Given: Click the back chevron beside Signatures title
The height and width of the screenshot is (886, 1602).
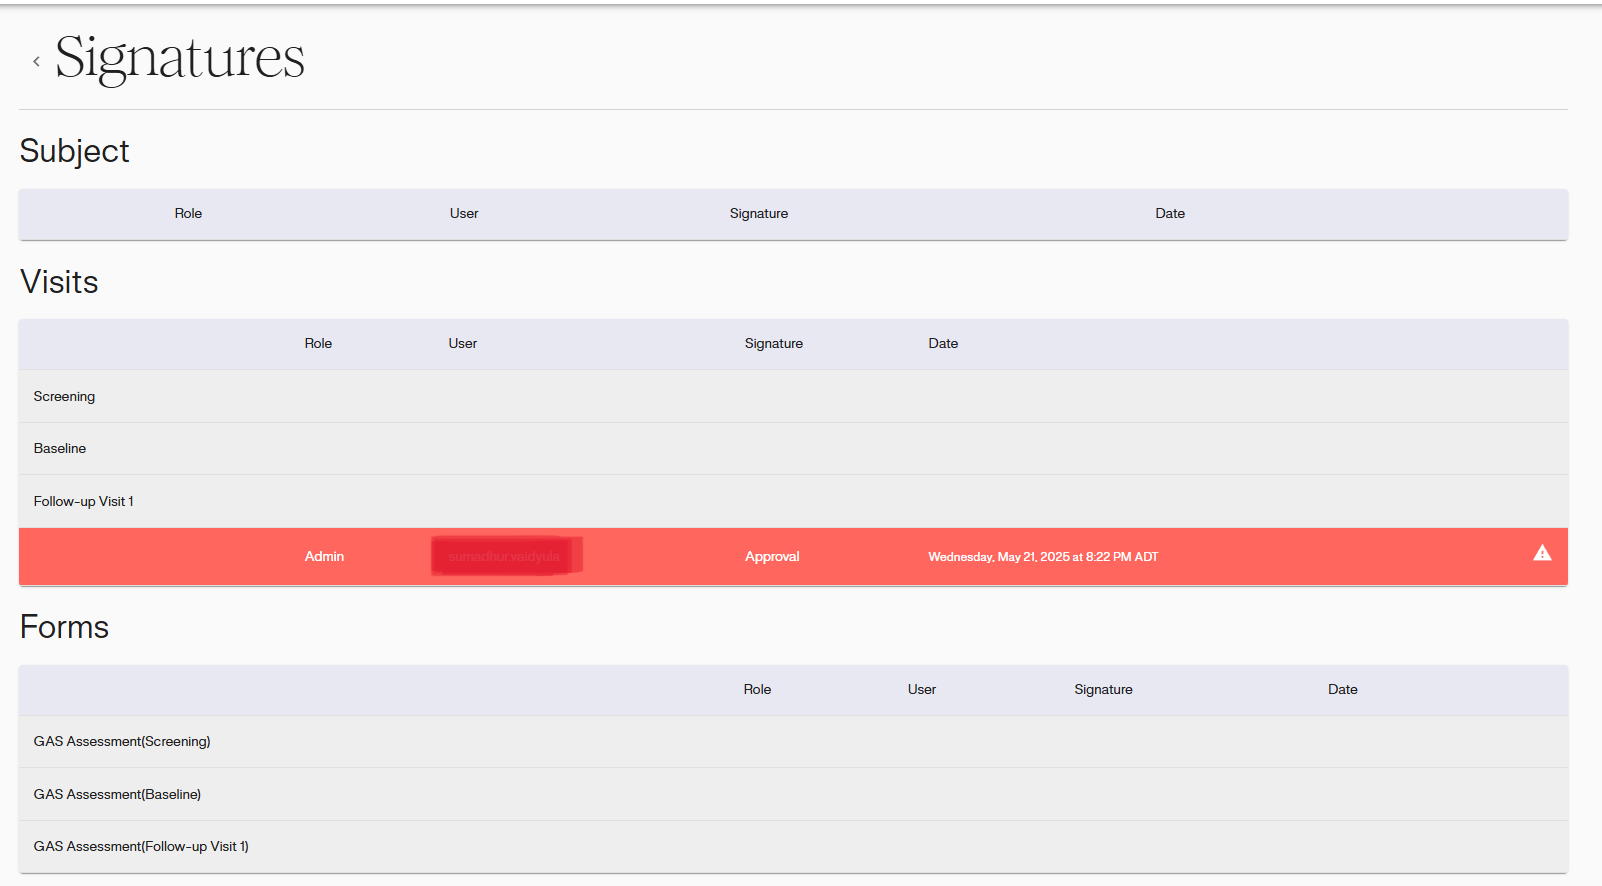Looking at the screenshot, I should point(36,61).
